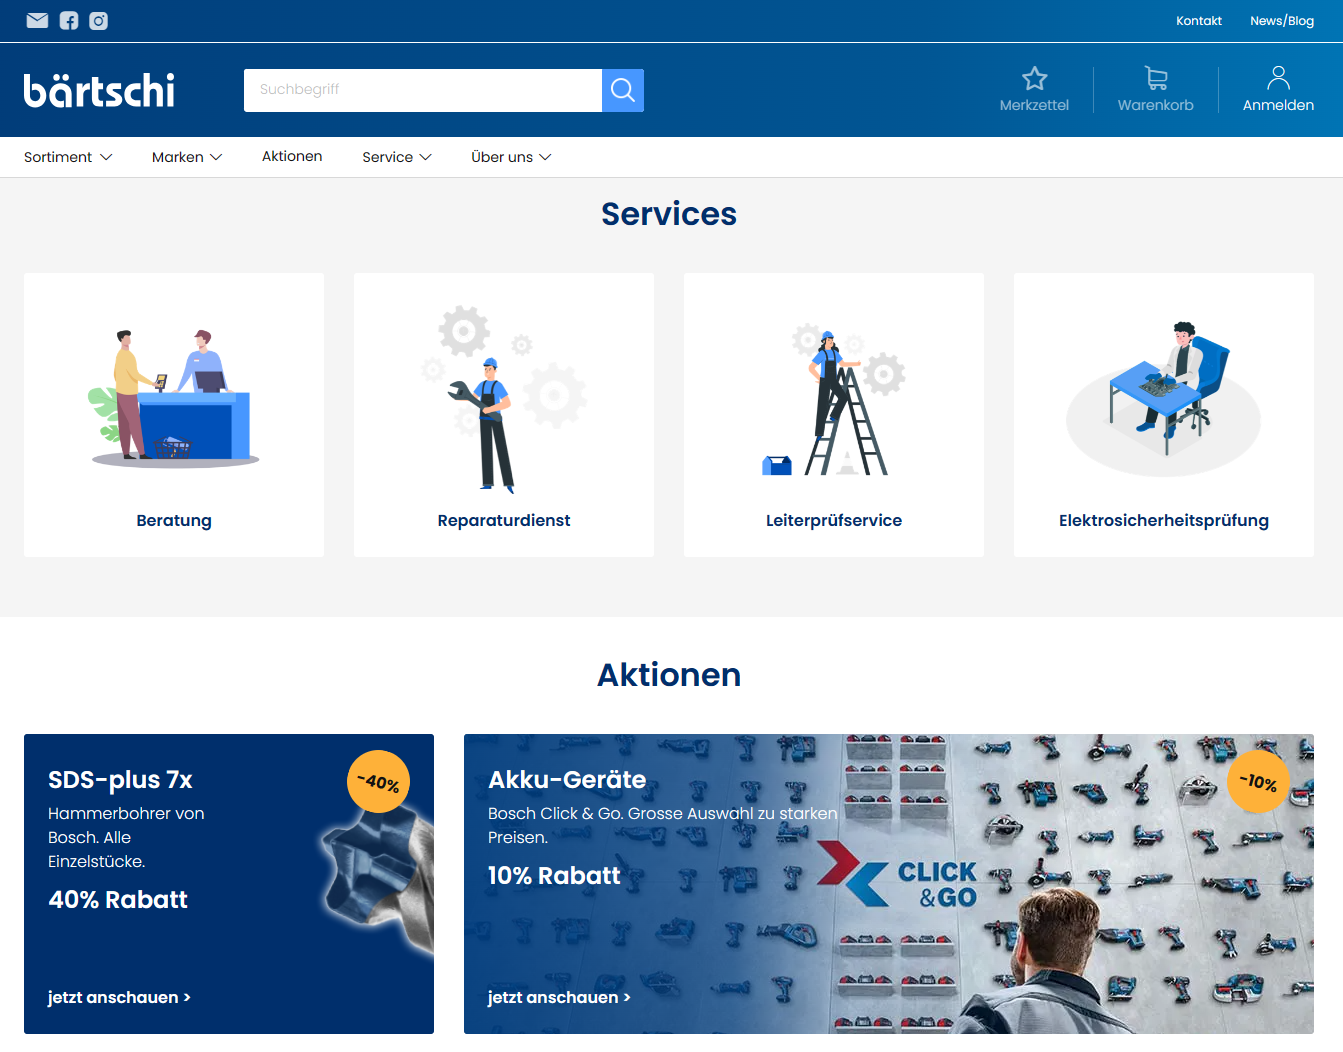
Task: Click 'jetzt anschauen' on SDS-plus 7x
Action: click(119, 997)
